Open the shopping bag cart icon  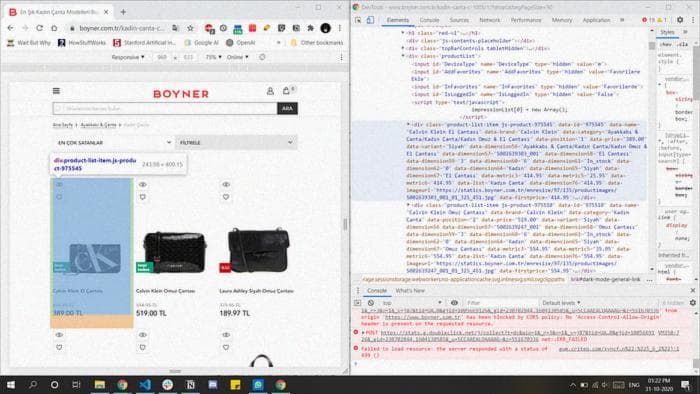pos(286,91)
